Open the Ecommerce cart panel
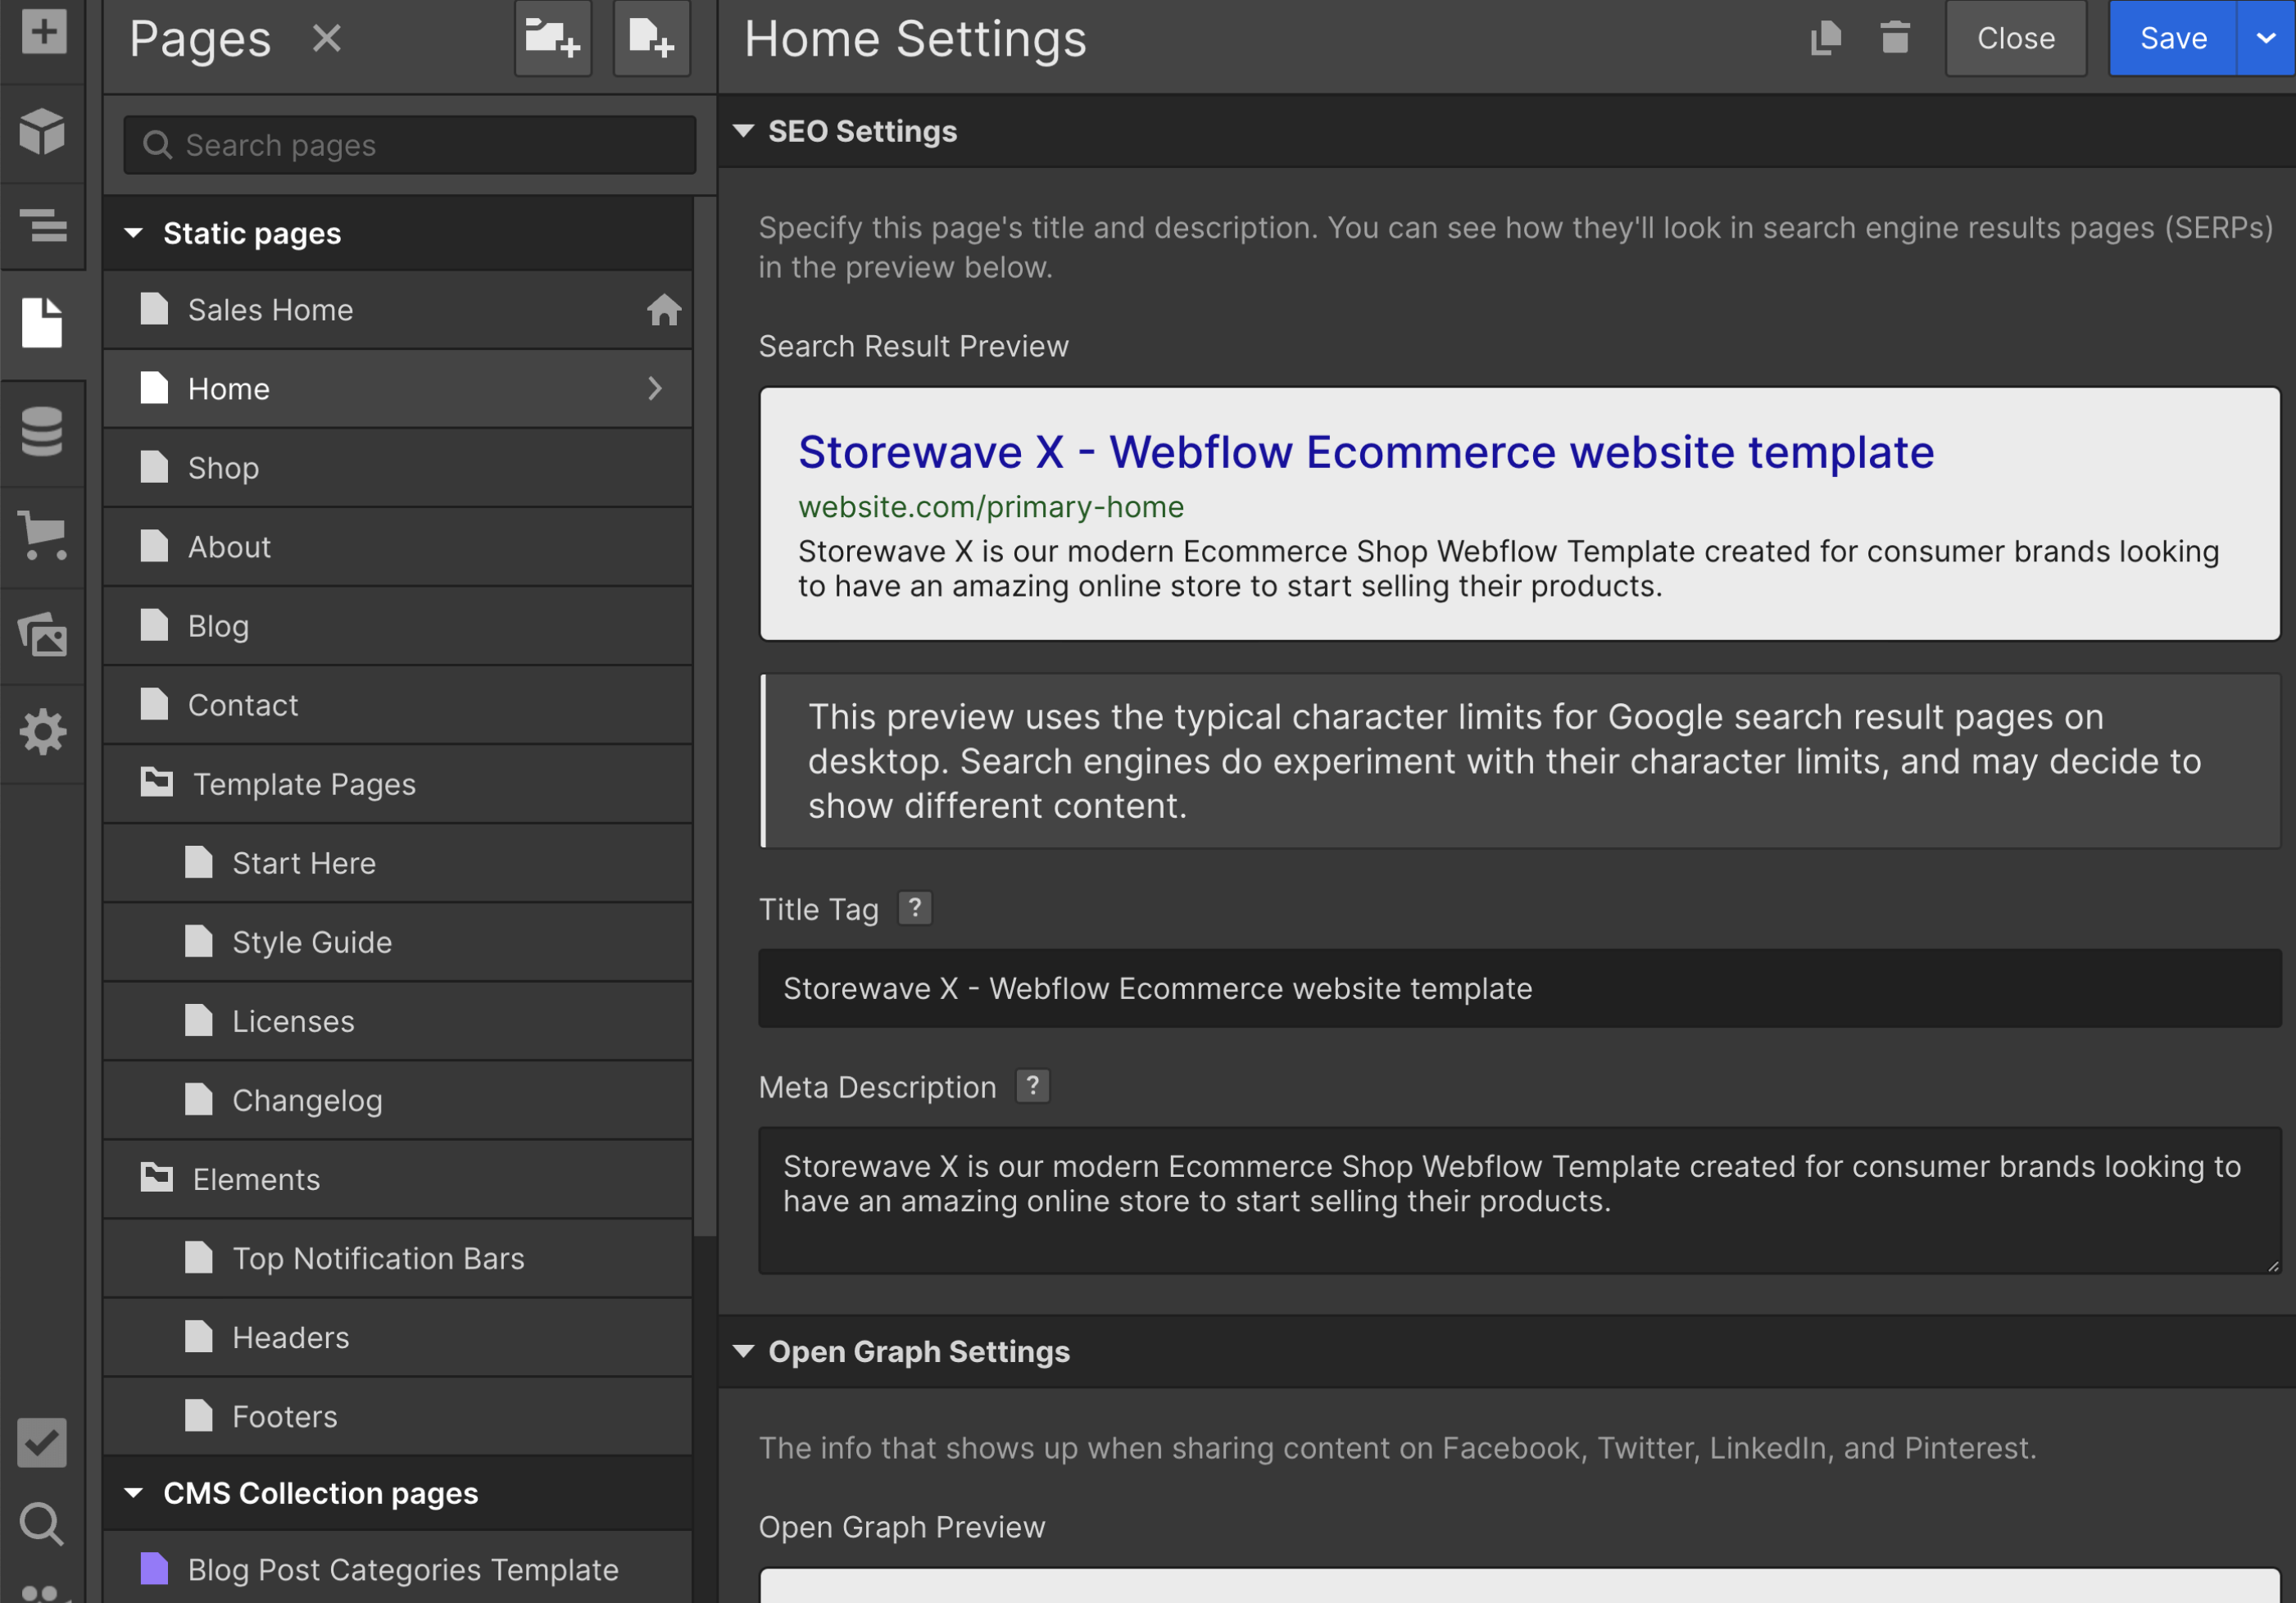Screen dimensions: 2296x1603 tap(43, 535)
